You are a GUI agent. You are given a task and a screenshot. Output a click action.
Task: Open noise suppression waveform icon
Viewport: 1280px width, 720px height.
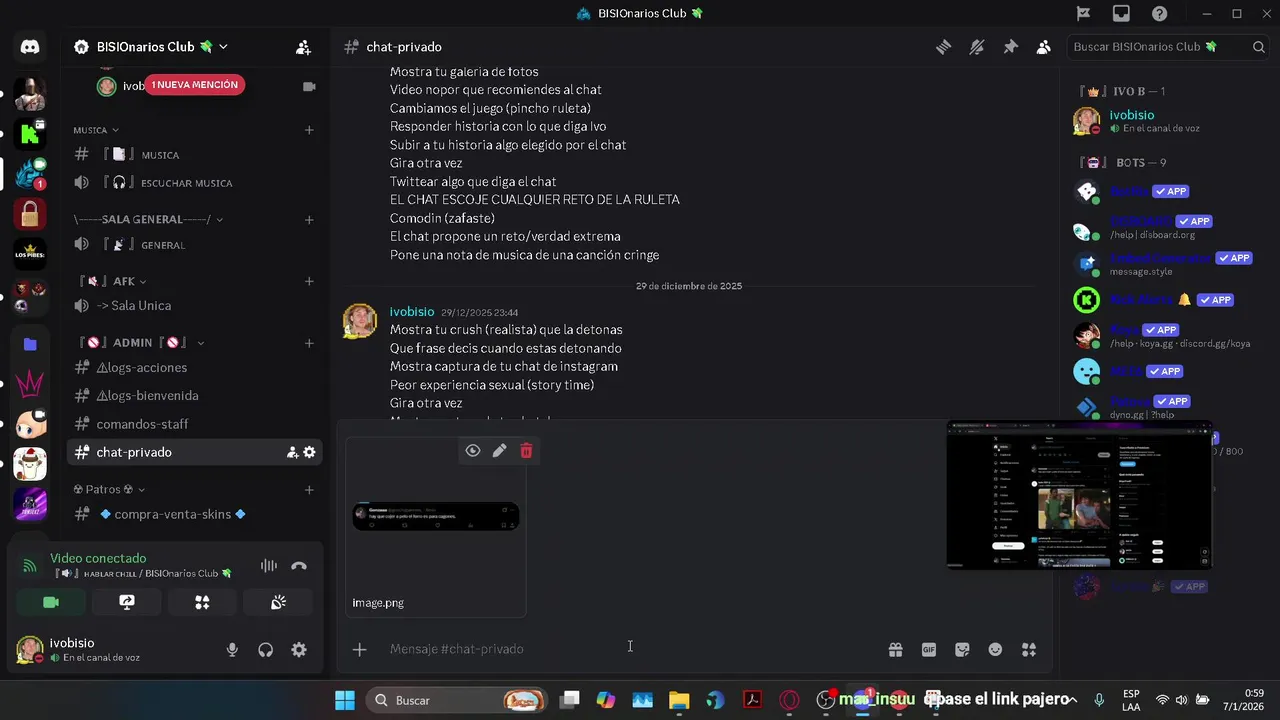268,566
